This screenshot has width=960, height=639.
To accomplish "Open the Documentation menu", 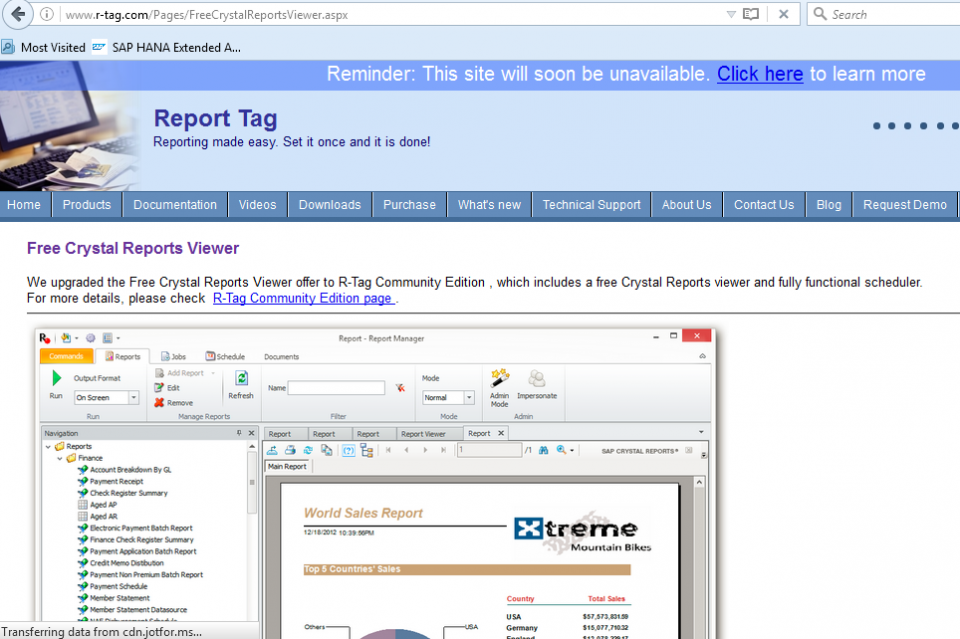I will point(175,205).
